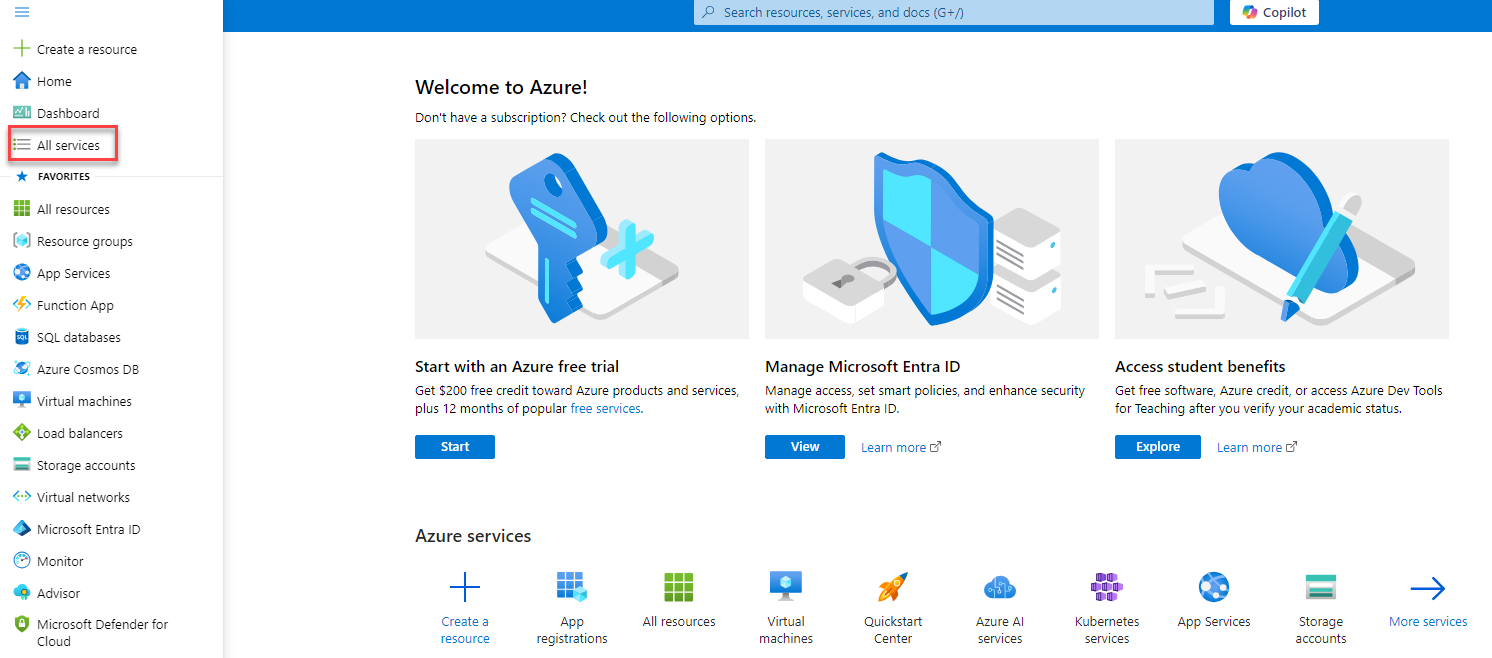Open Home from the sidebar
1492x658 pixels.
click(x=54, y=81)
